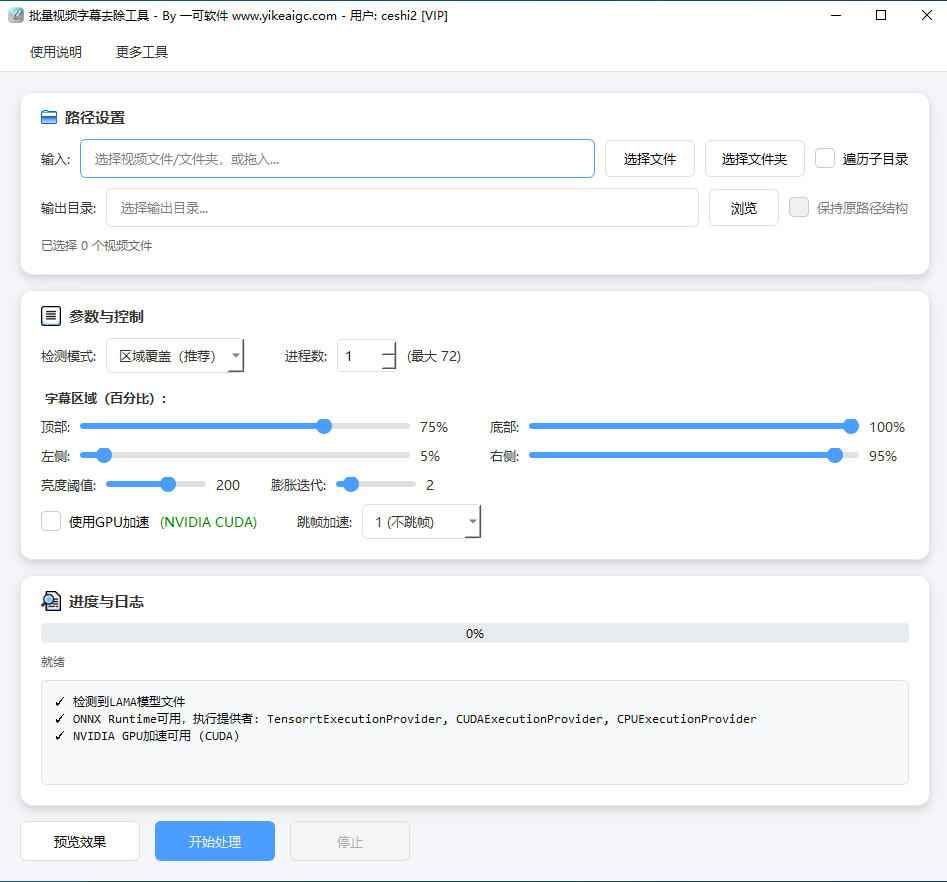Open the 检测模式 dropdown
Viewport: 947px width, 882px height.
pyautogui.click(x=236, y=355)
